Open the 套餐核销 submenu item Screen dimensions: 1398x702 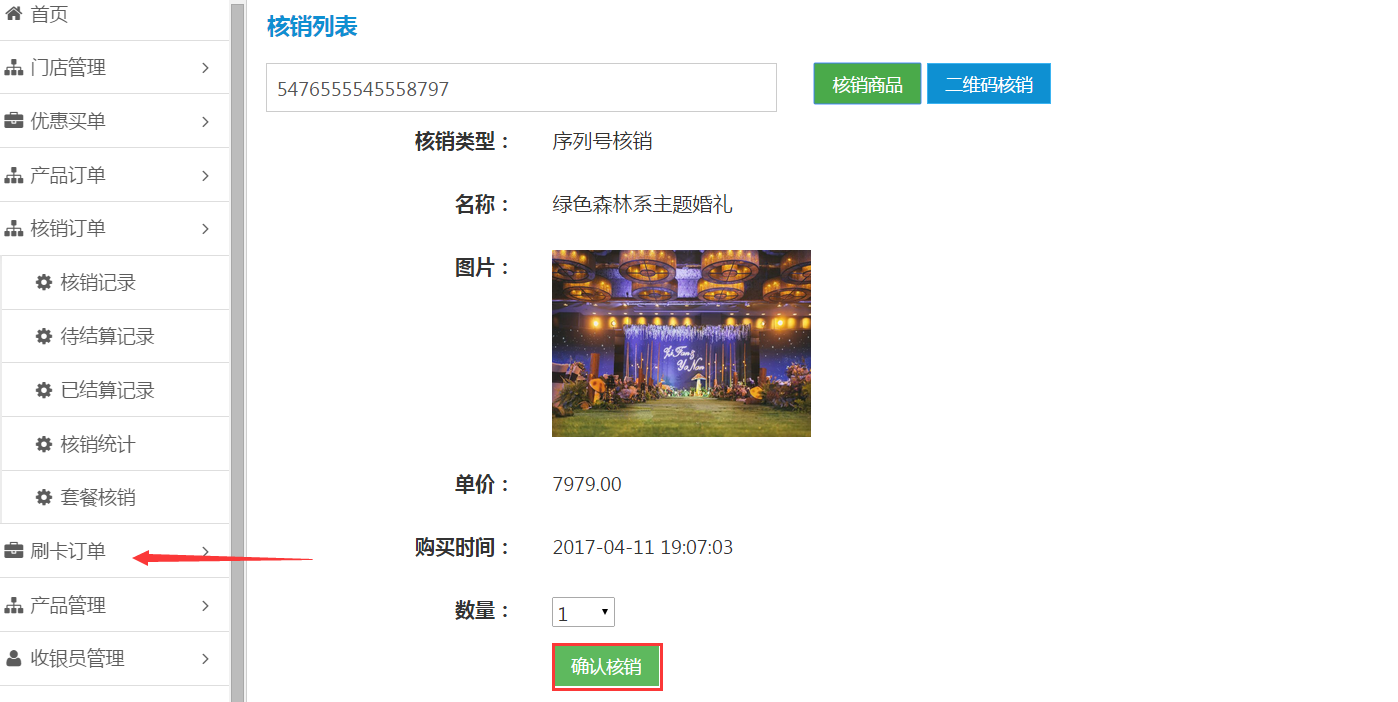98,497
